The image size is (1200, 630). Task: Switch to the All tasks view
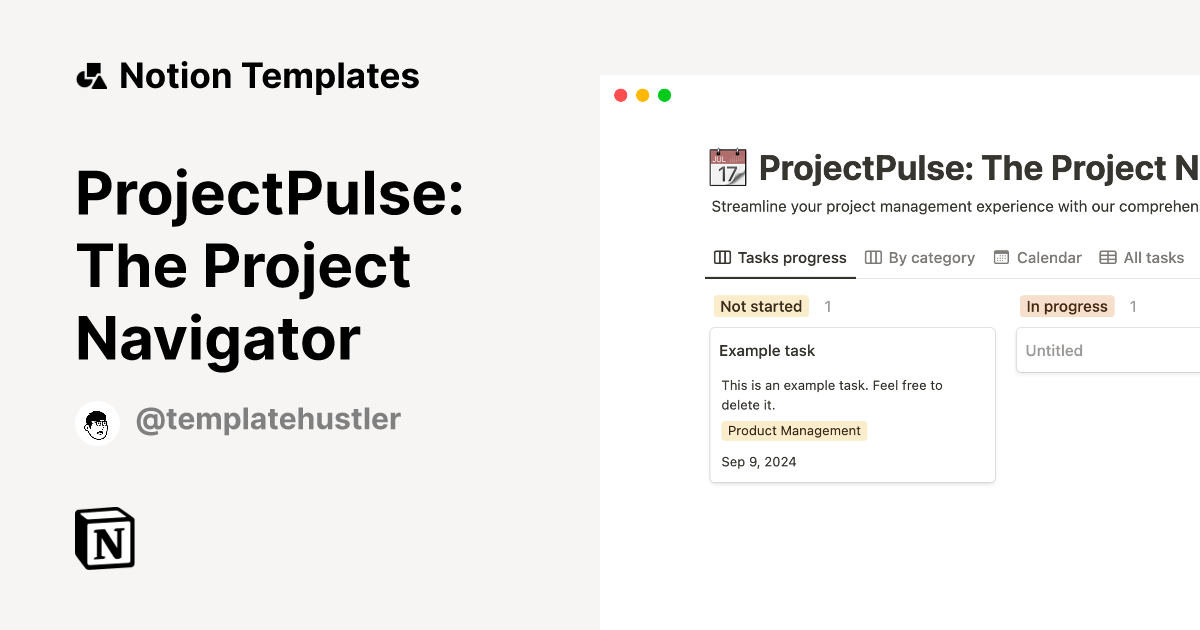[1154, 257]
